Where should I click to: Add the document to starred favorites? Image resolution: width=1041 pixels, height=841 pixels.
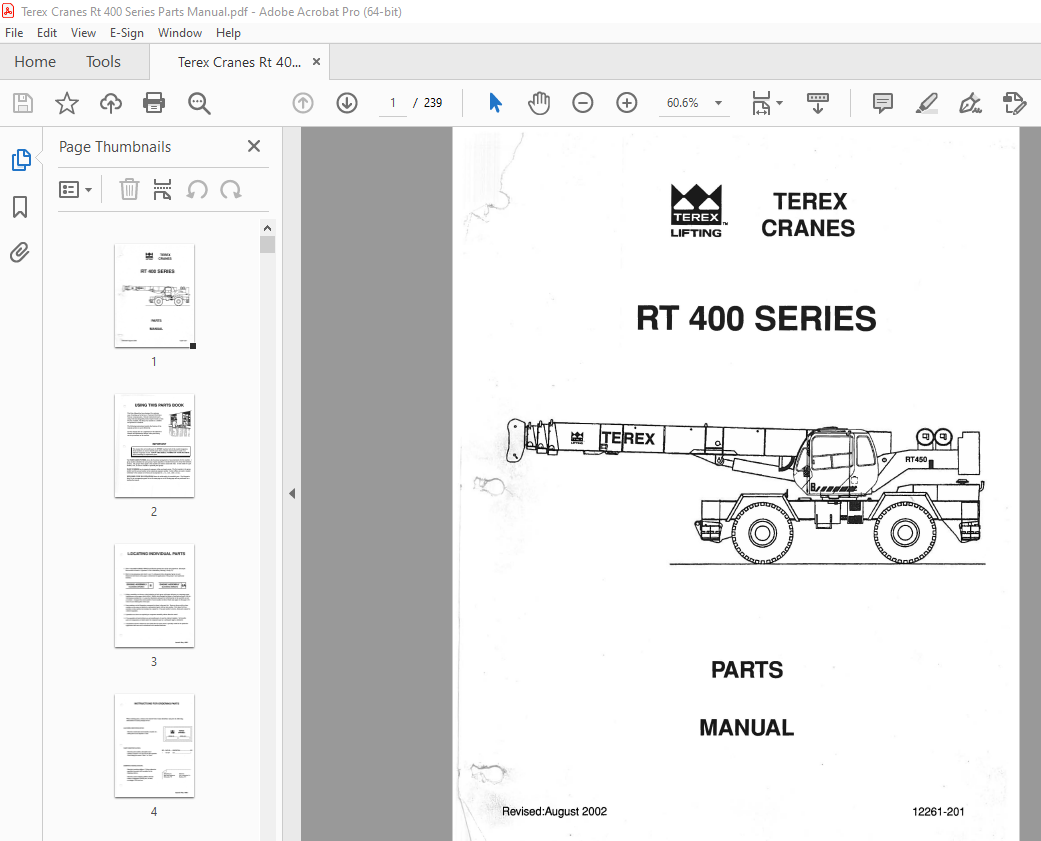[66, 103]
